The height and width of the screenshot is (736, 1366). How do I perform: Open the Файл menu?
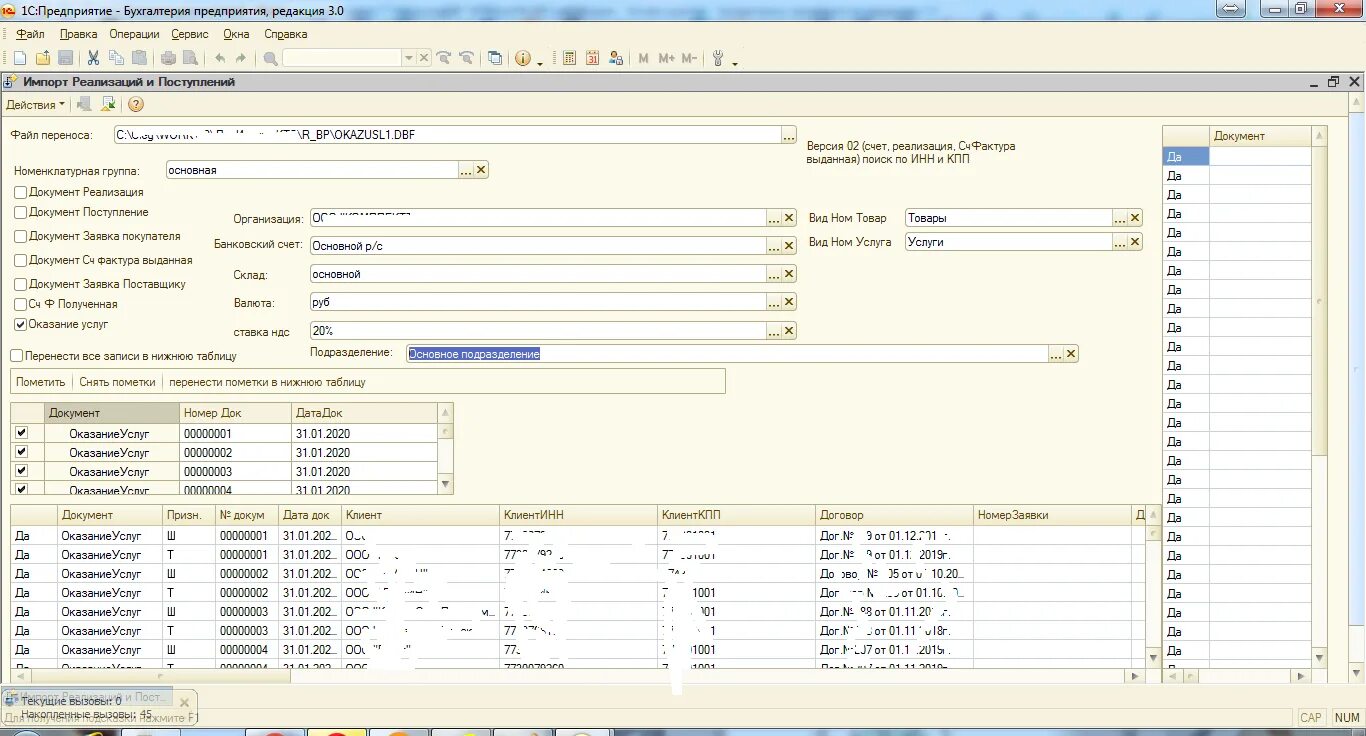click(31, 34)
